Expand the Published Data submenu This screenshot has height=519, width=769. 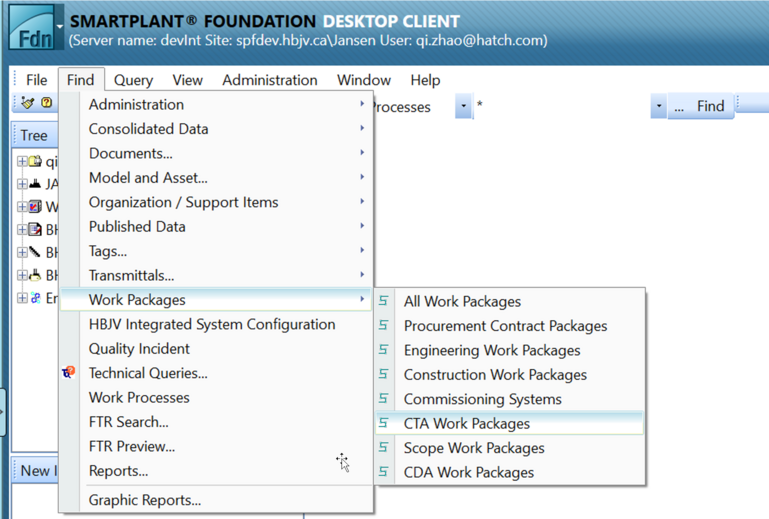[x=216, y=227]
